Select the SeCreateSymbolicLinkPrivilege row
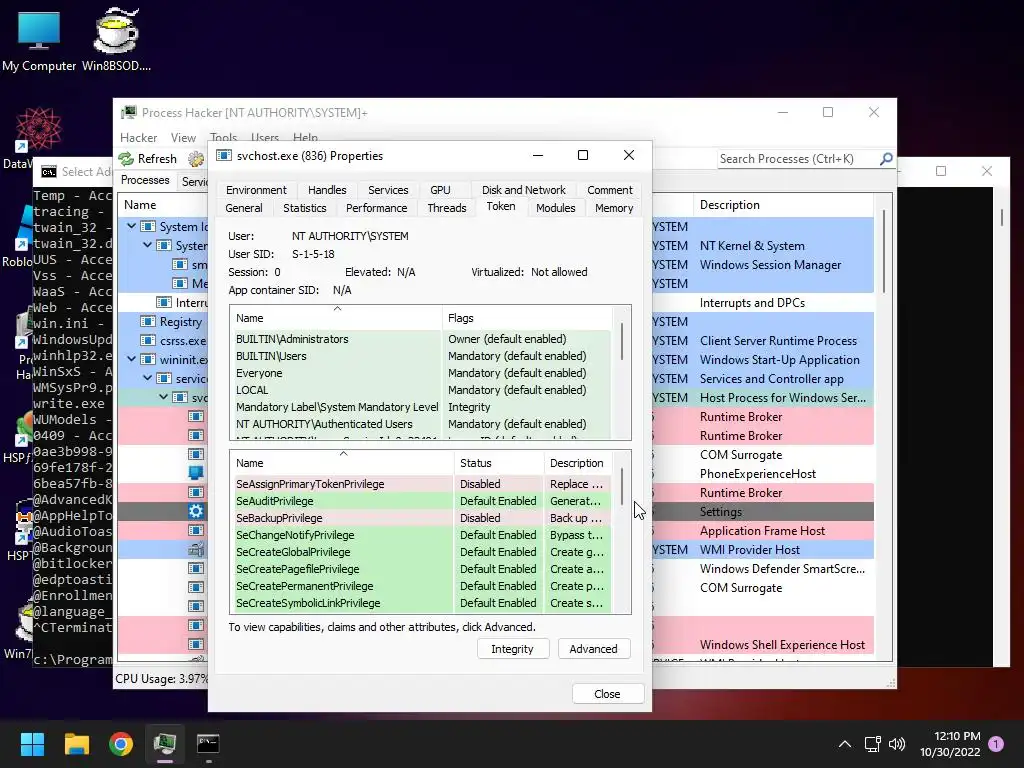1024x768 pixels. 421,603
